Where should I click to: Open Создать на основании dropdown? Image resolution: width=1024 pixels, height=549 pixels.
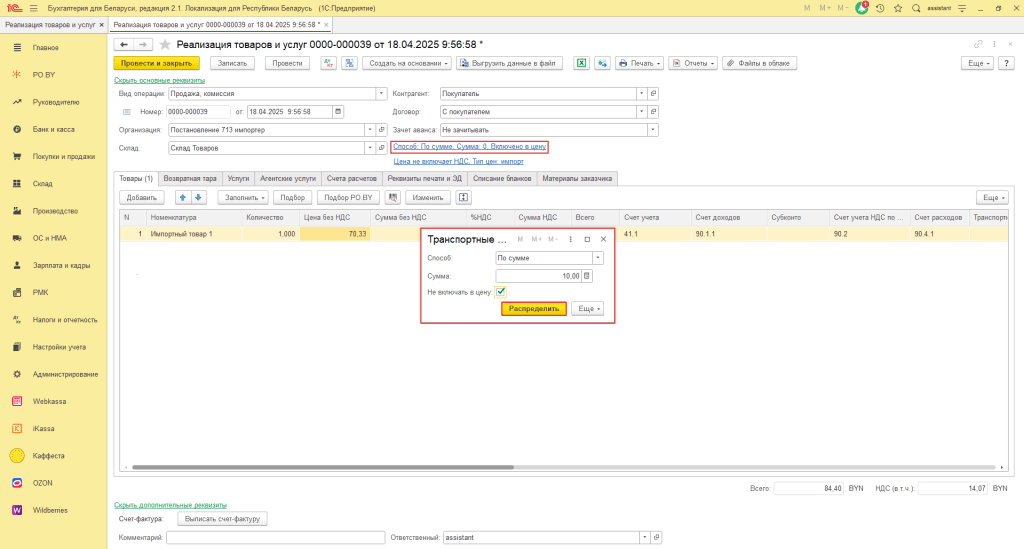tap(406, 63)
